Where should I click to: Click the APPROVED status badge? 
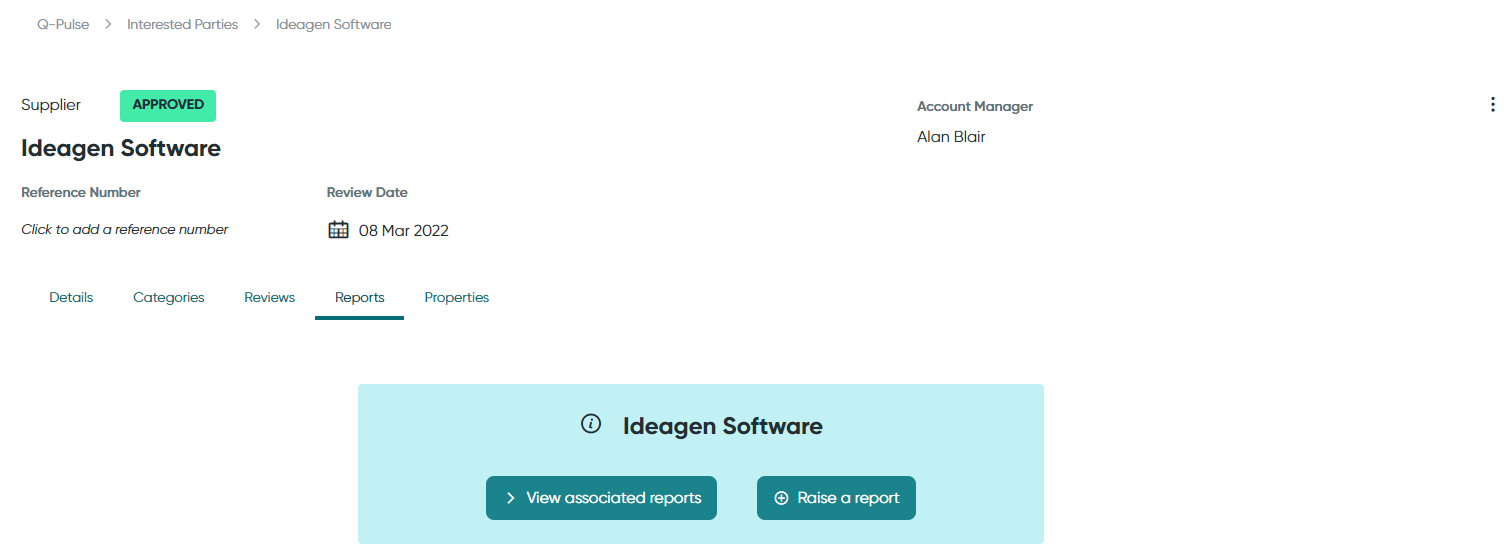(168, 105)
